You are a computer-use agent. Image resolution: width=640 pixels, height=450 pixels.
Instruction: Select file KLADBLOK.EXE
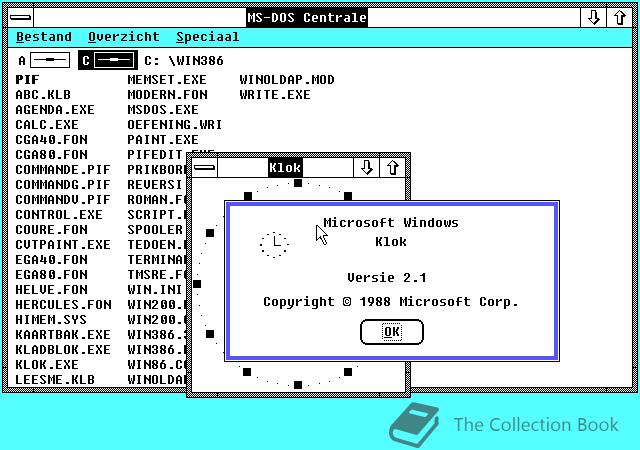coord(63,350)
